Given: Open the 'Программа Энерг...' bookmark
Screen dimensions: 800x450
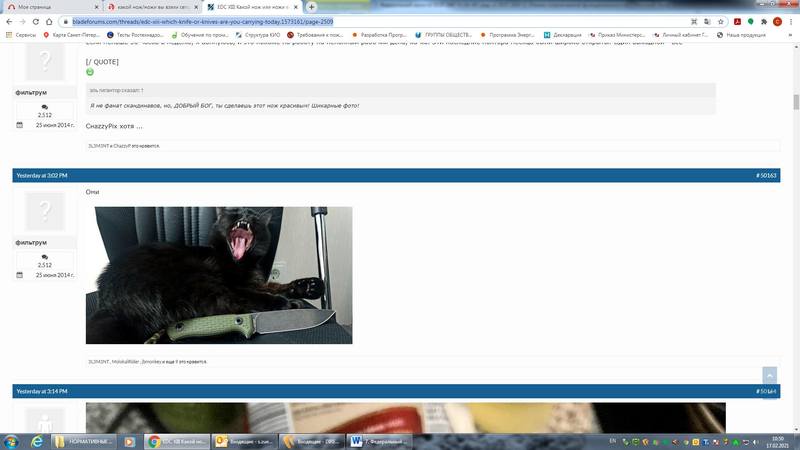Looking at the screenshot, I should point(507,35).
